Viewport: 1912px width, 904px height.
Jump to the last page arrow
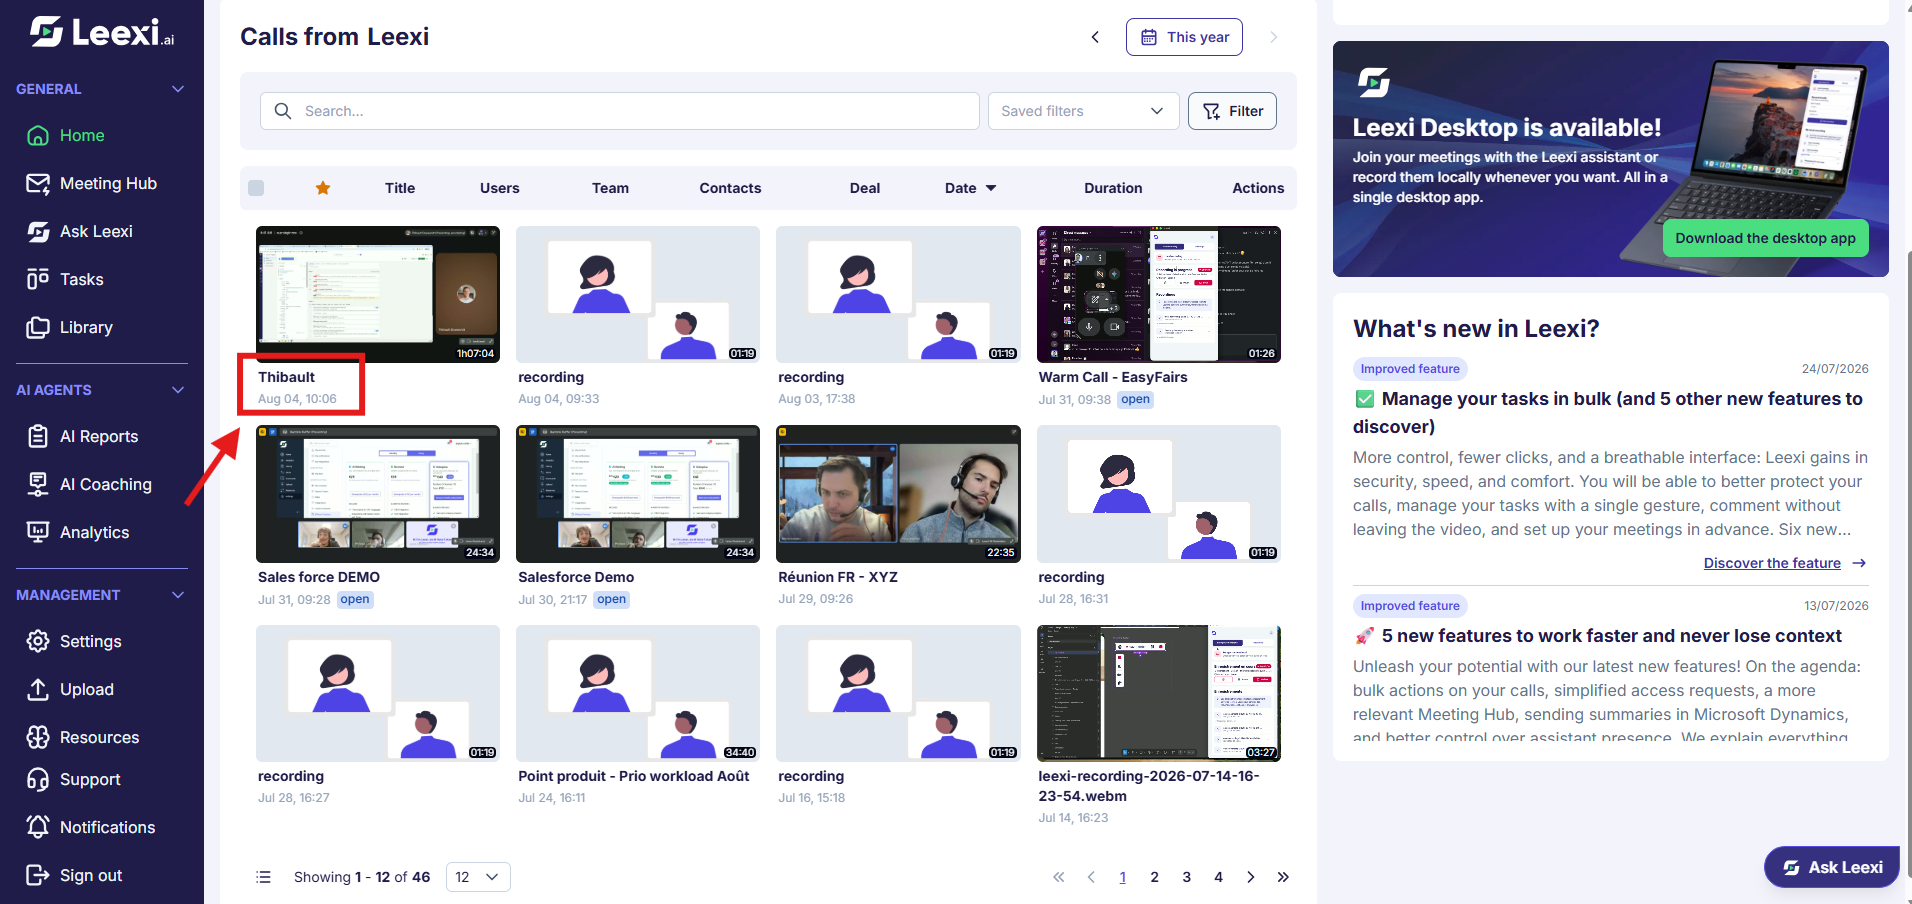[1283, 877]
